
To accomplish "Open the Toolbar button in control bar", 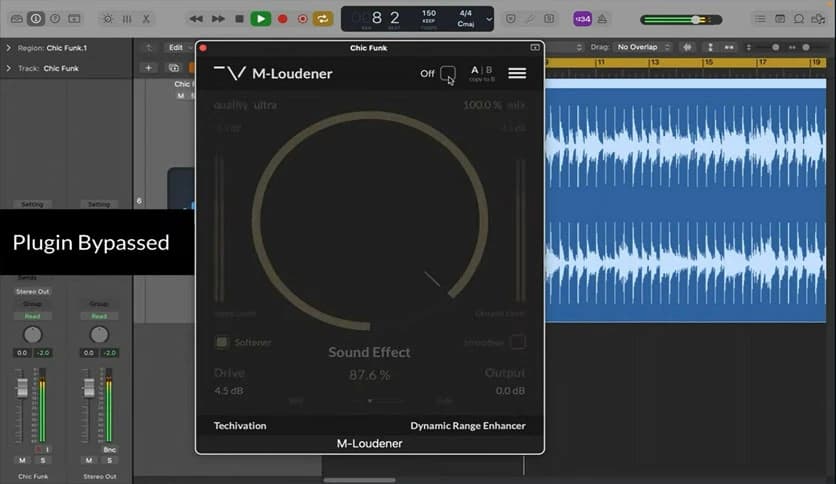I will 74,19.
